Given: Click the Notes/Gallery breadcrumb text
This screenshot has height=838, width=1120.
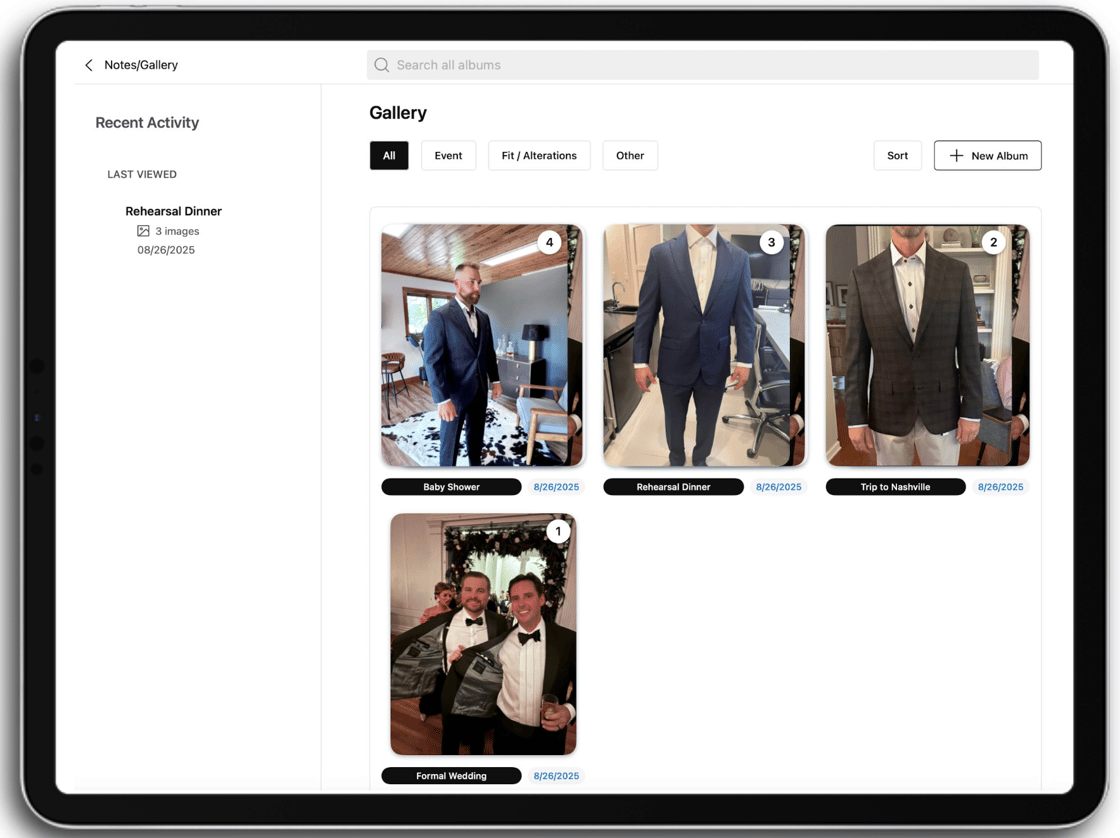Looking at the screenshot, I should (141, 65).
